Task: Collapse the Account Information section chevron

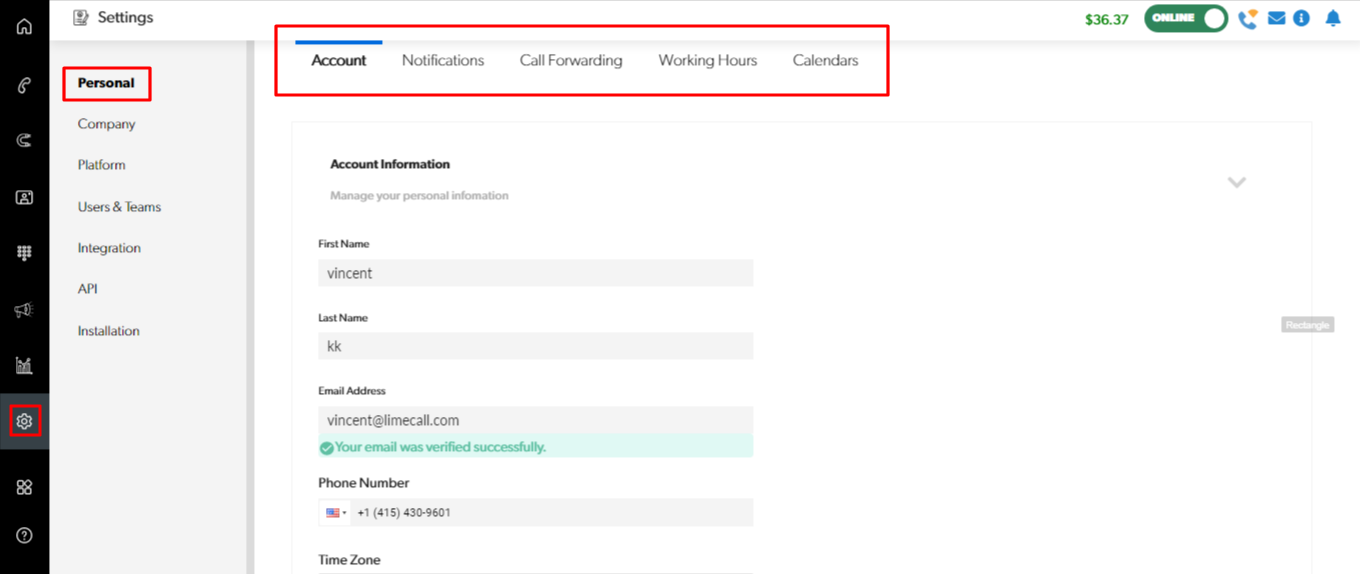Action: point(1237,182)
